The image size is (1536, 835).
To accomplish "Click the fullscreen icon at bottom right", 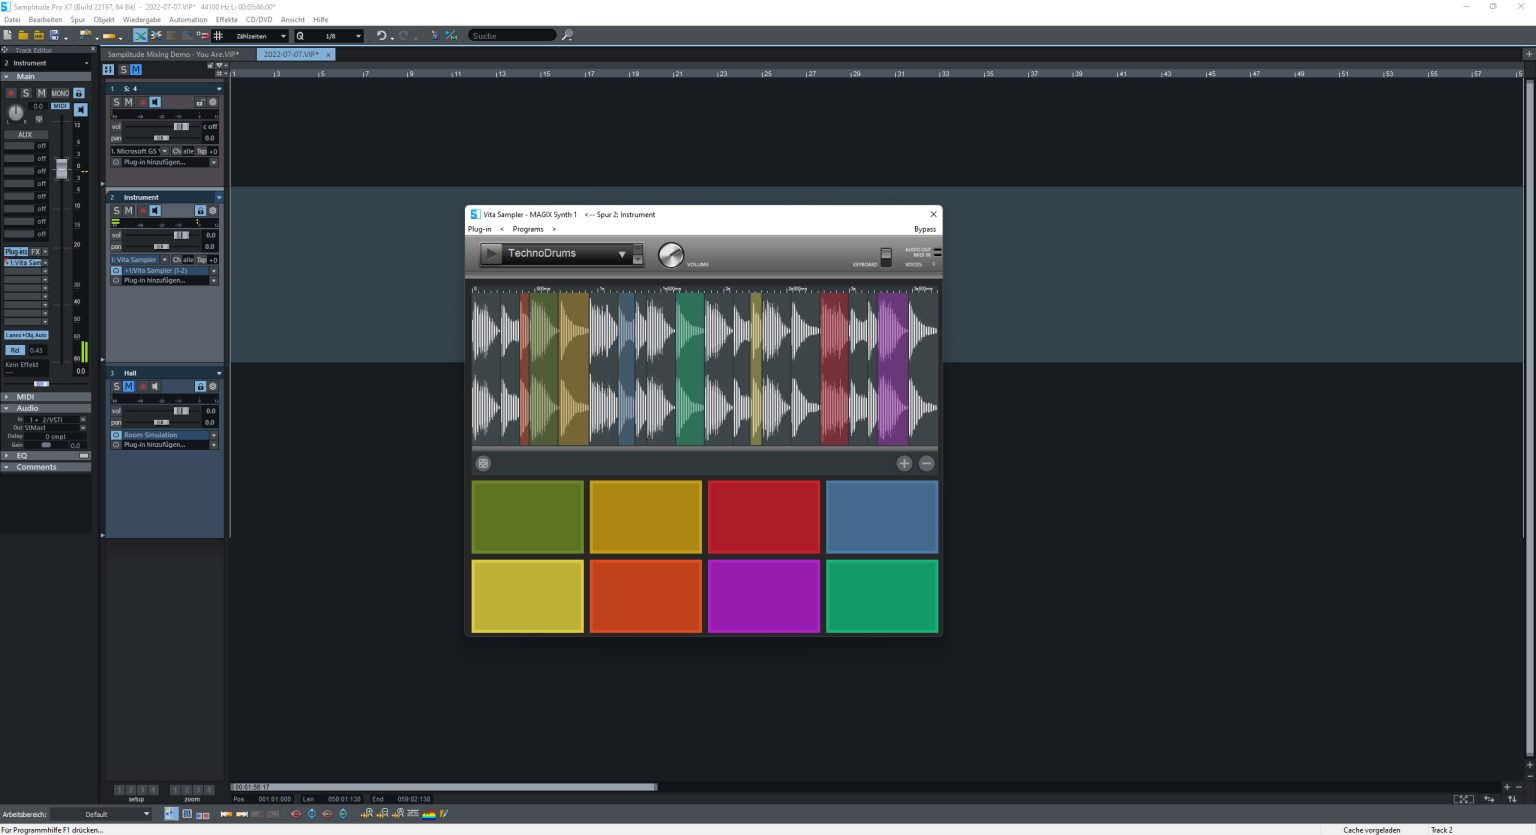I will pos(1463,799).
